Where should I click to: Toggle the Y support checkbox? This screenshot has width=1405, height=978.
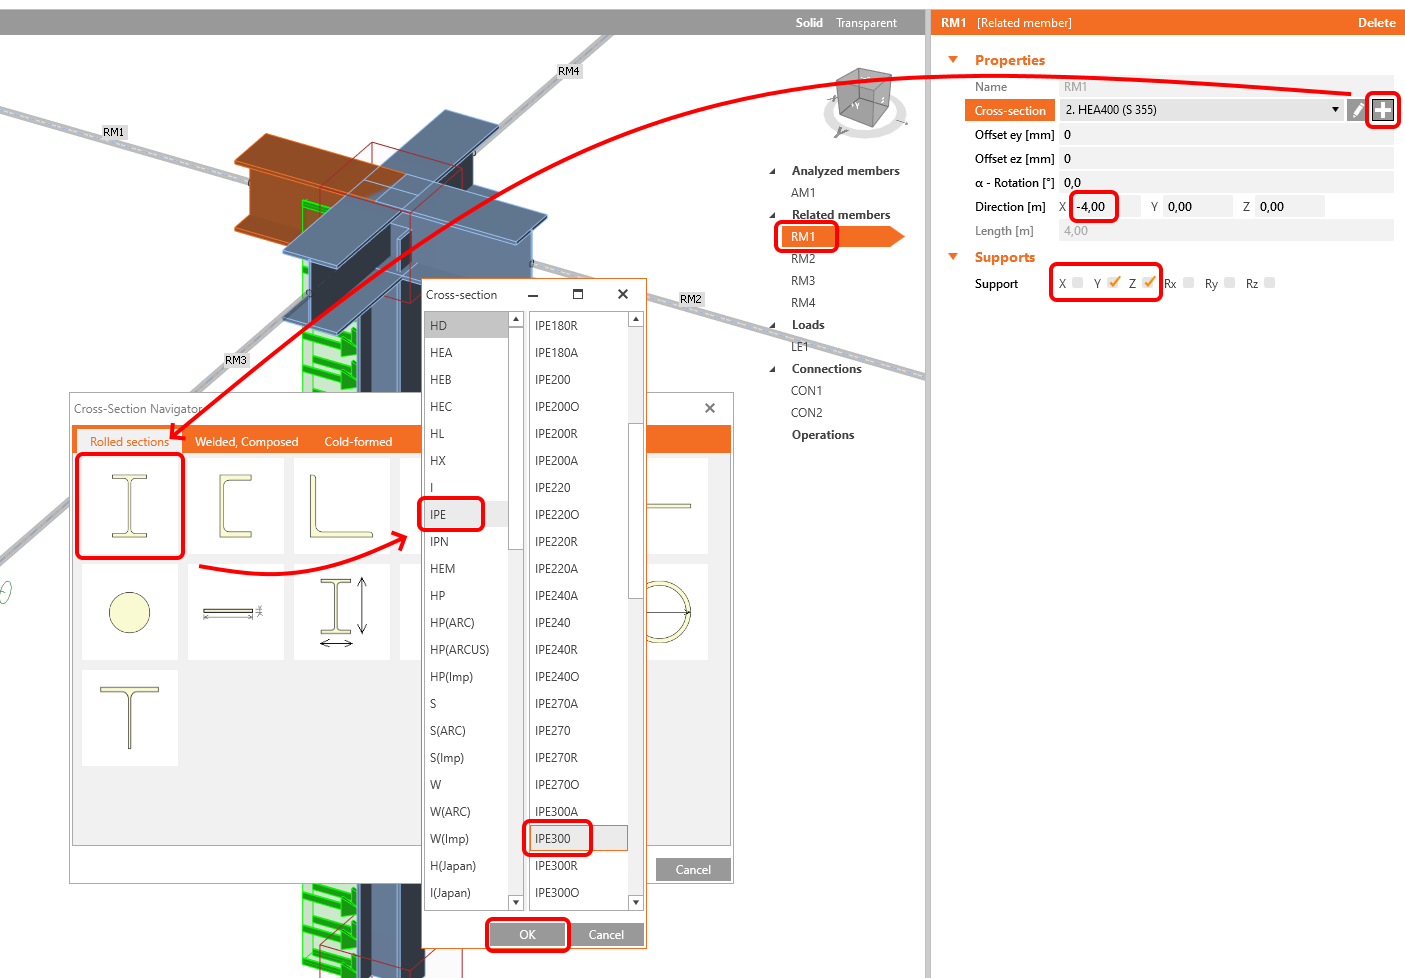[1114, 283]
